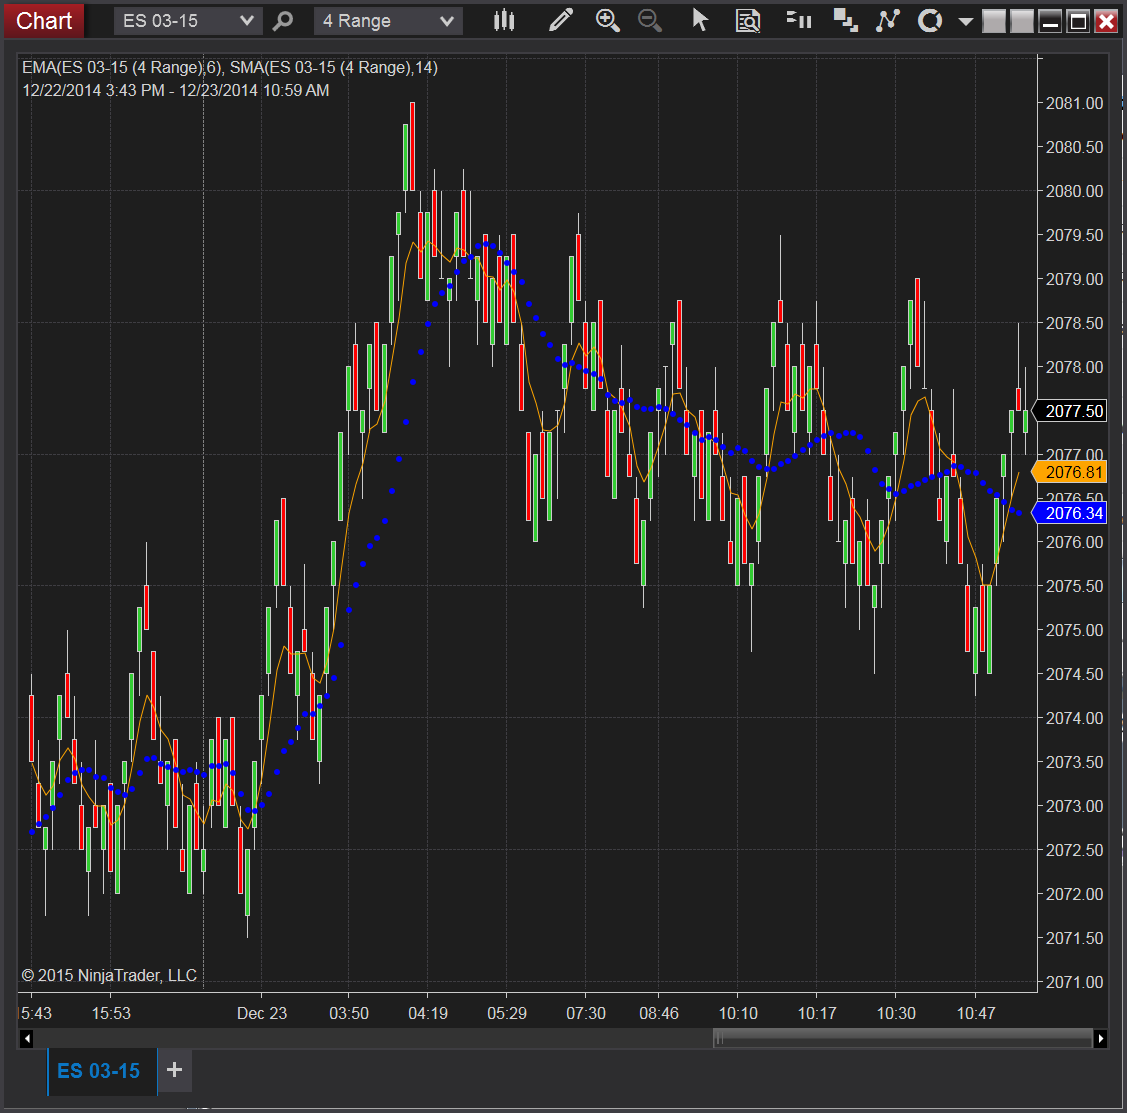This screenshot has height=1113, width=1127.
Task: Maximize the chart window
Action: (x=1078, y=22)
